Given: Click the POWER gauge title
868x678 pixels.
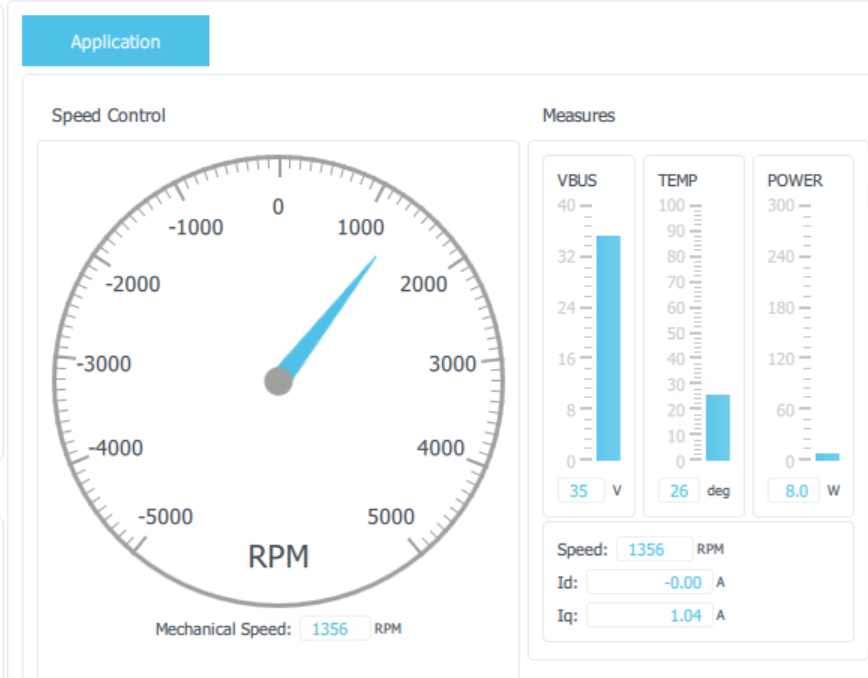Looking at the screenshot, I should click(795, 180).
